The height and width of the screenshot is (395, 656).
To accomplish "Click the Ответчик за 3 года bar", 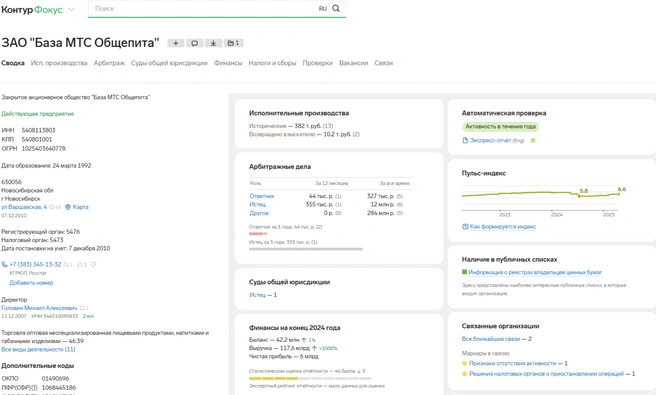I will tap(258, 233).
